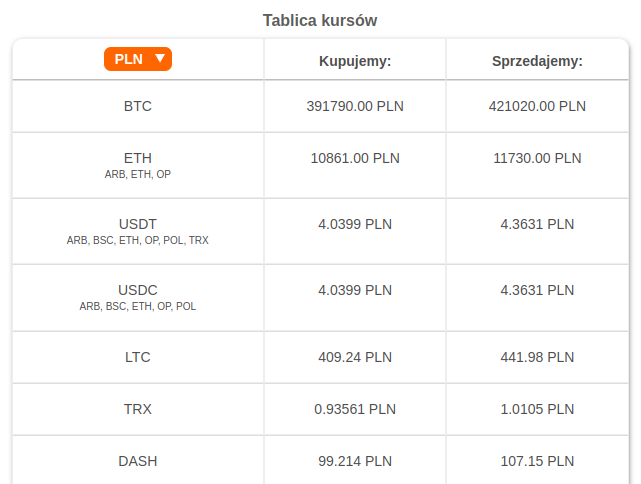This screenshot has width=641, height=484.
Task: Select the ETH currency name
Action: pyautogui.click(x=138, y=157)
